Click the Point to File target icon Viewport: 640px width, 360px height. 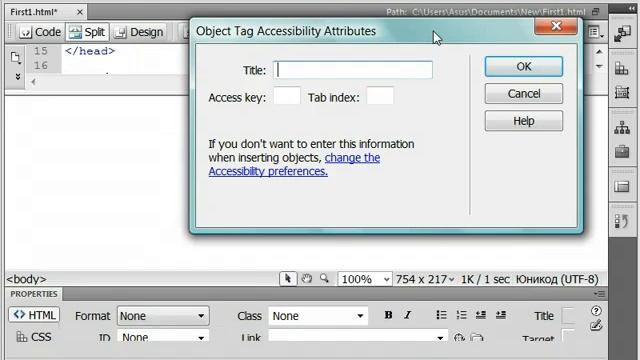click(459, 338)
